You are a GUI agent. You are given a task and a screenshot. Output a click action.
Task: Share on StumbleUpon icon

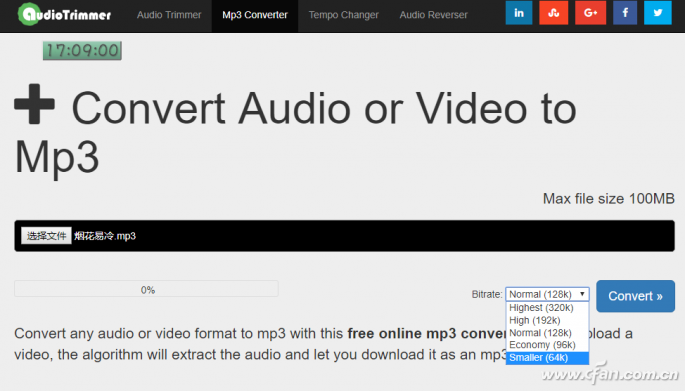point(554,13)
